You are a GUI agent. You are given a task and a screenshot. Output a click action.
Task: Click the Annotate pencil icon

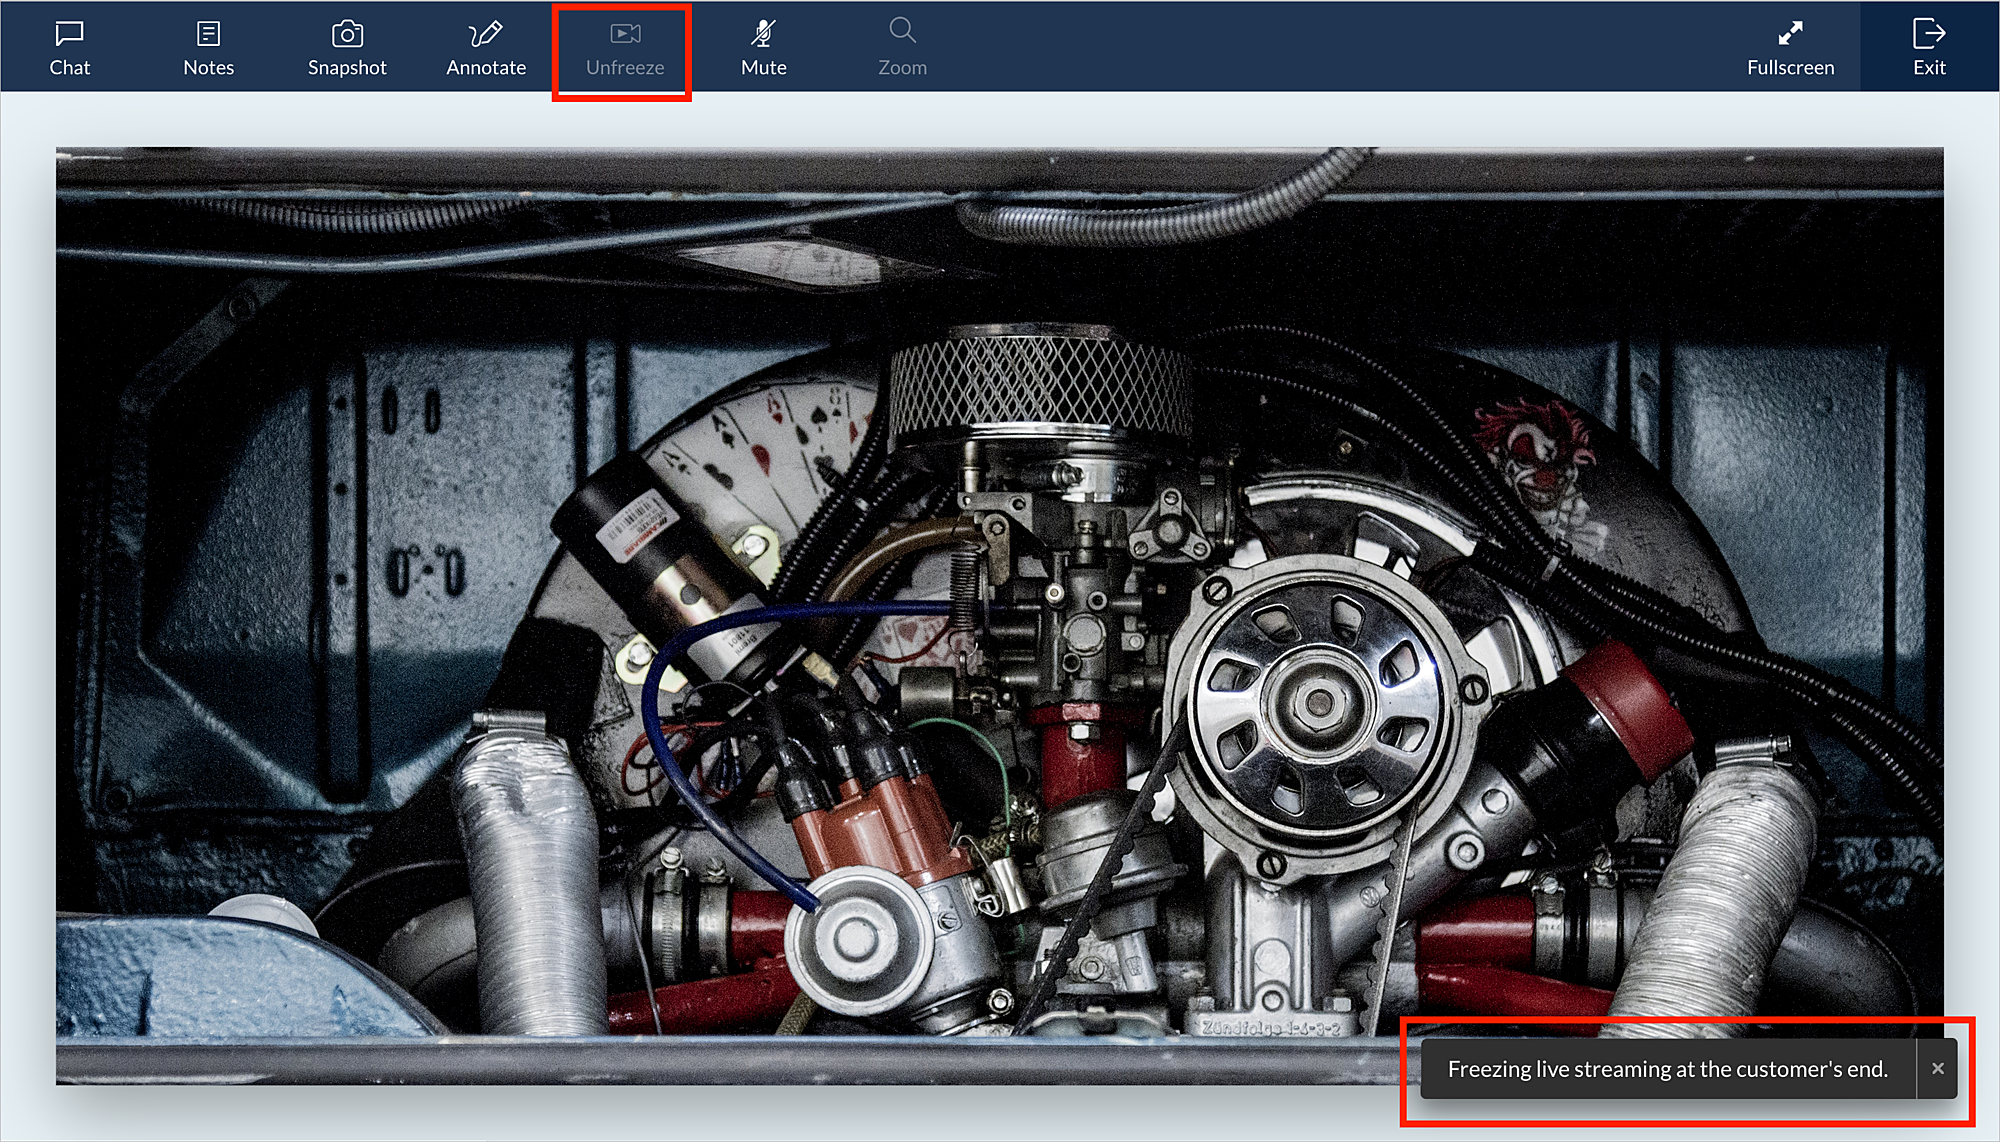coord(486,33)
